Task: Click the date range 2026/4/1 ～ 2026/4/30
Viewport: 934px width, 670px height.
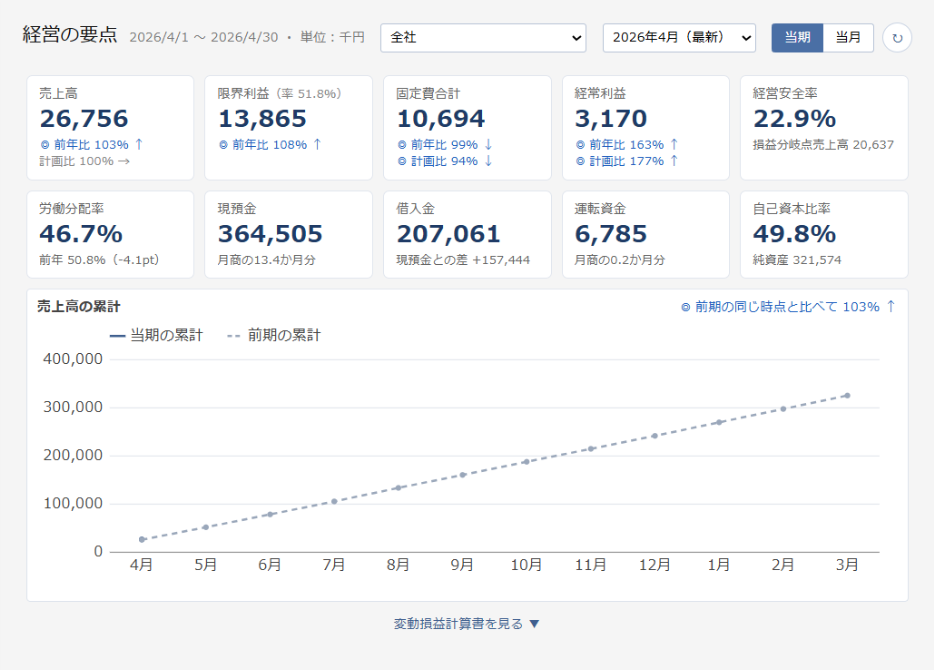Action: click(204, 37)
